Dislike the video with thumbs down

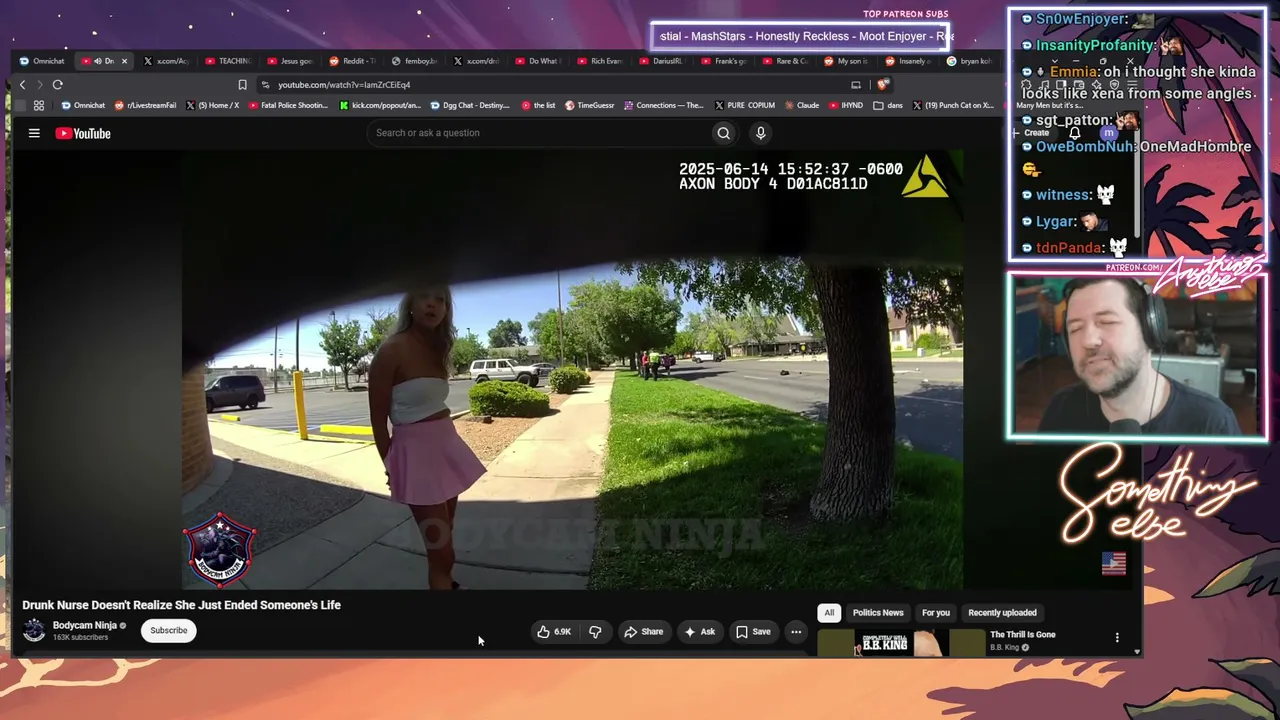coord(595,632)
